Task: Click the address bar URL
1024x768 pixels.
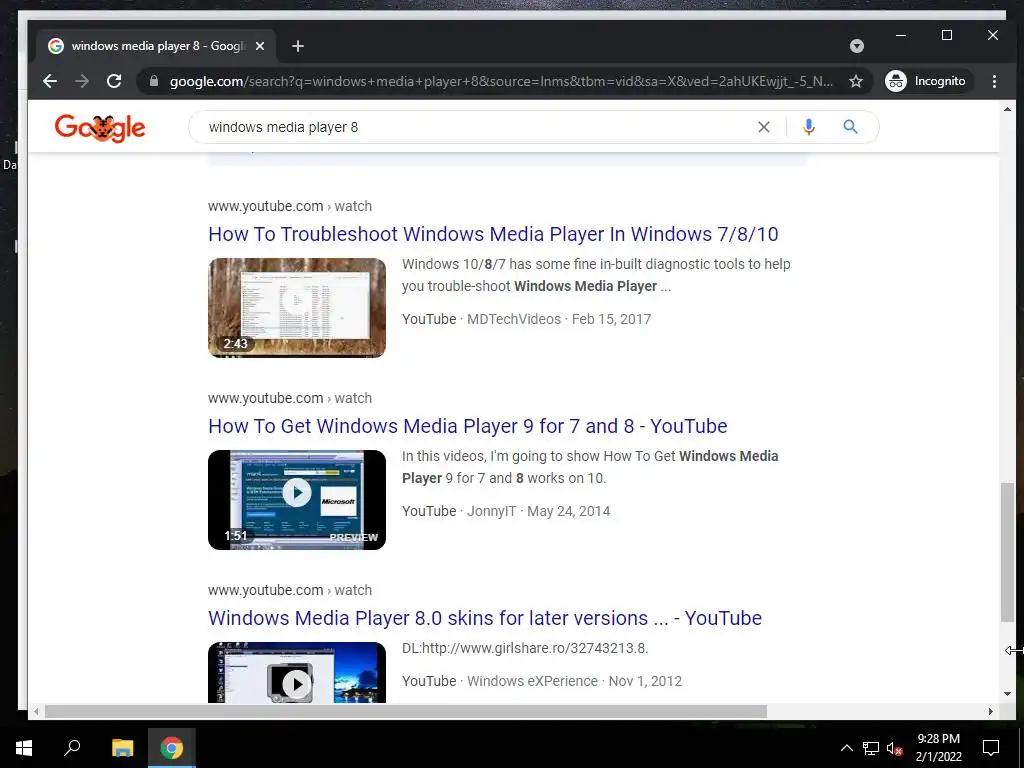Action: click(500, 81)
